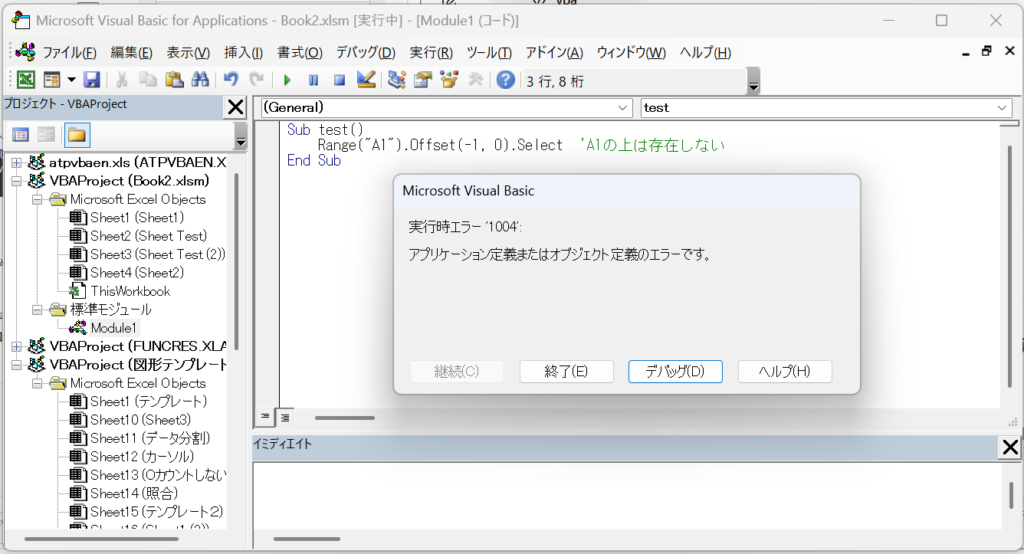Toggle Design Mode toolbar icon

point(366,80)
